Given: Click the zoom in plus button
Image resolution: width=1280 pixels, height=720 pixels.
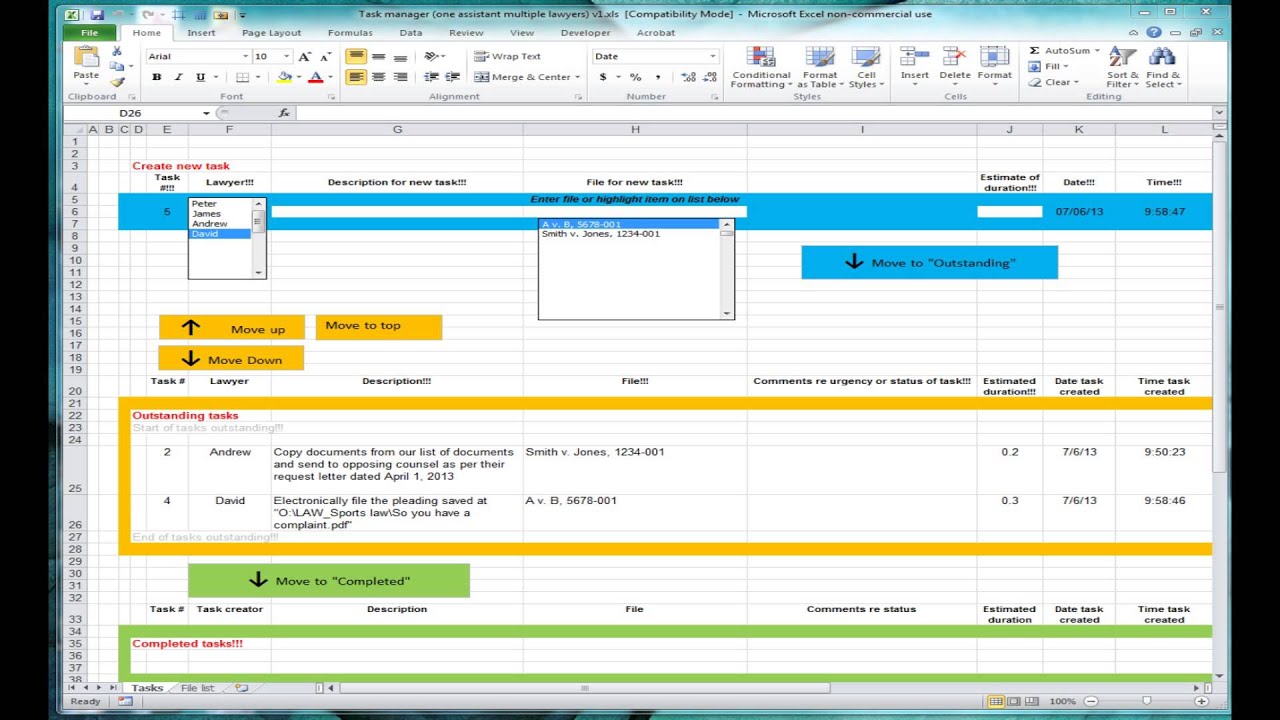Looking at the screenshot, I should (x=1201, y=702).
